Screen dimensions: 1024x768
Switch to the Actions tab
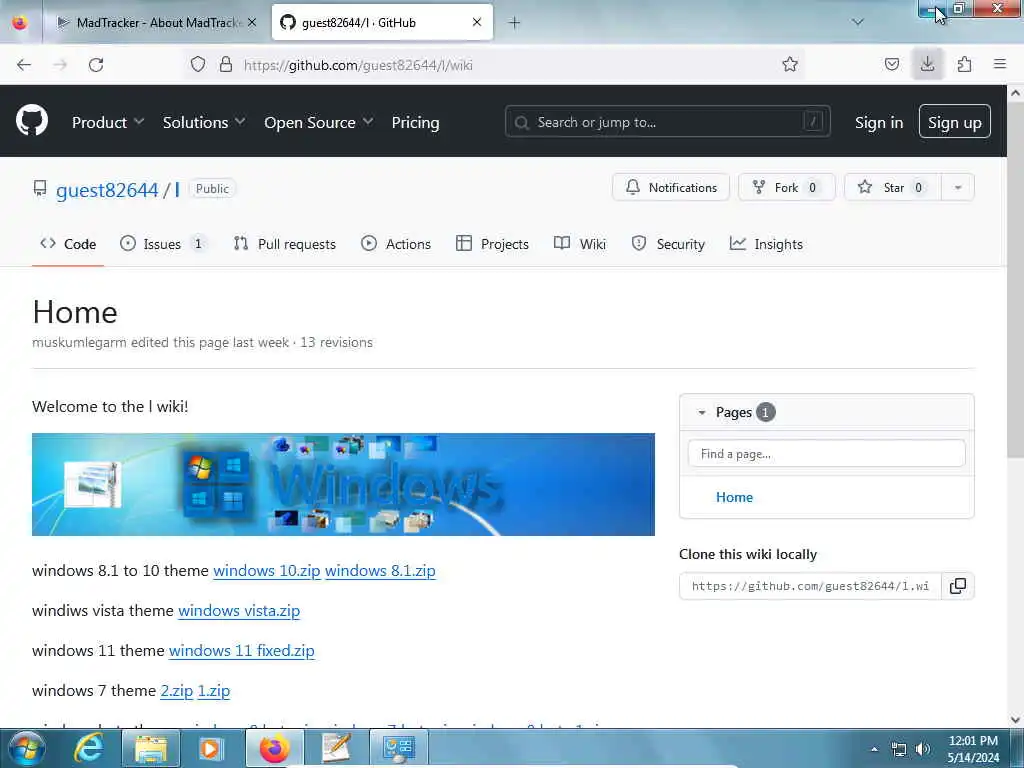(x=396, y=244)
